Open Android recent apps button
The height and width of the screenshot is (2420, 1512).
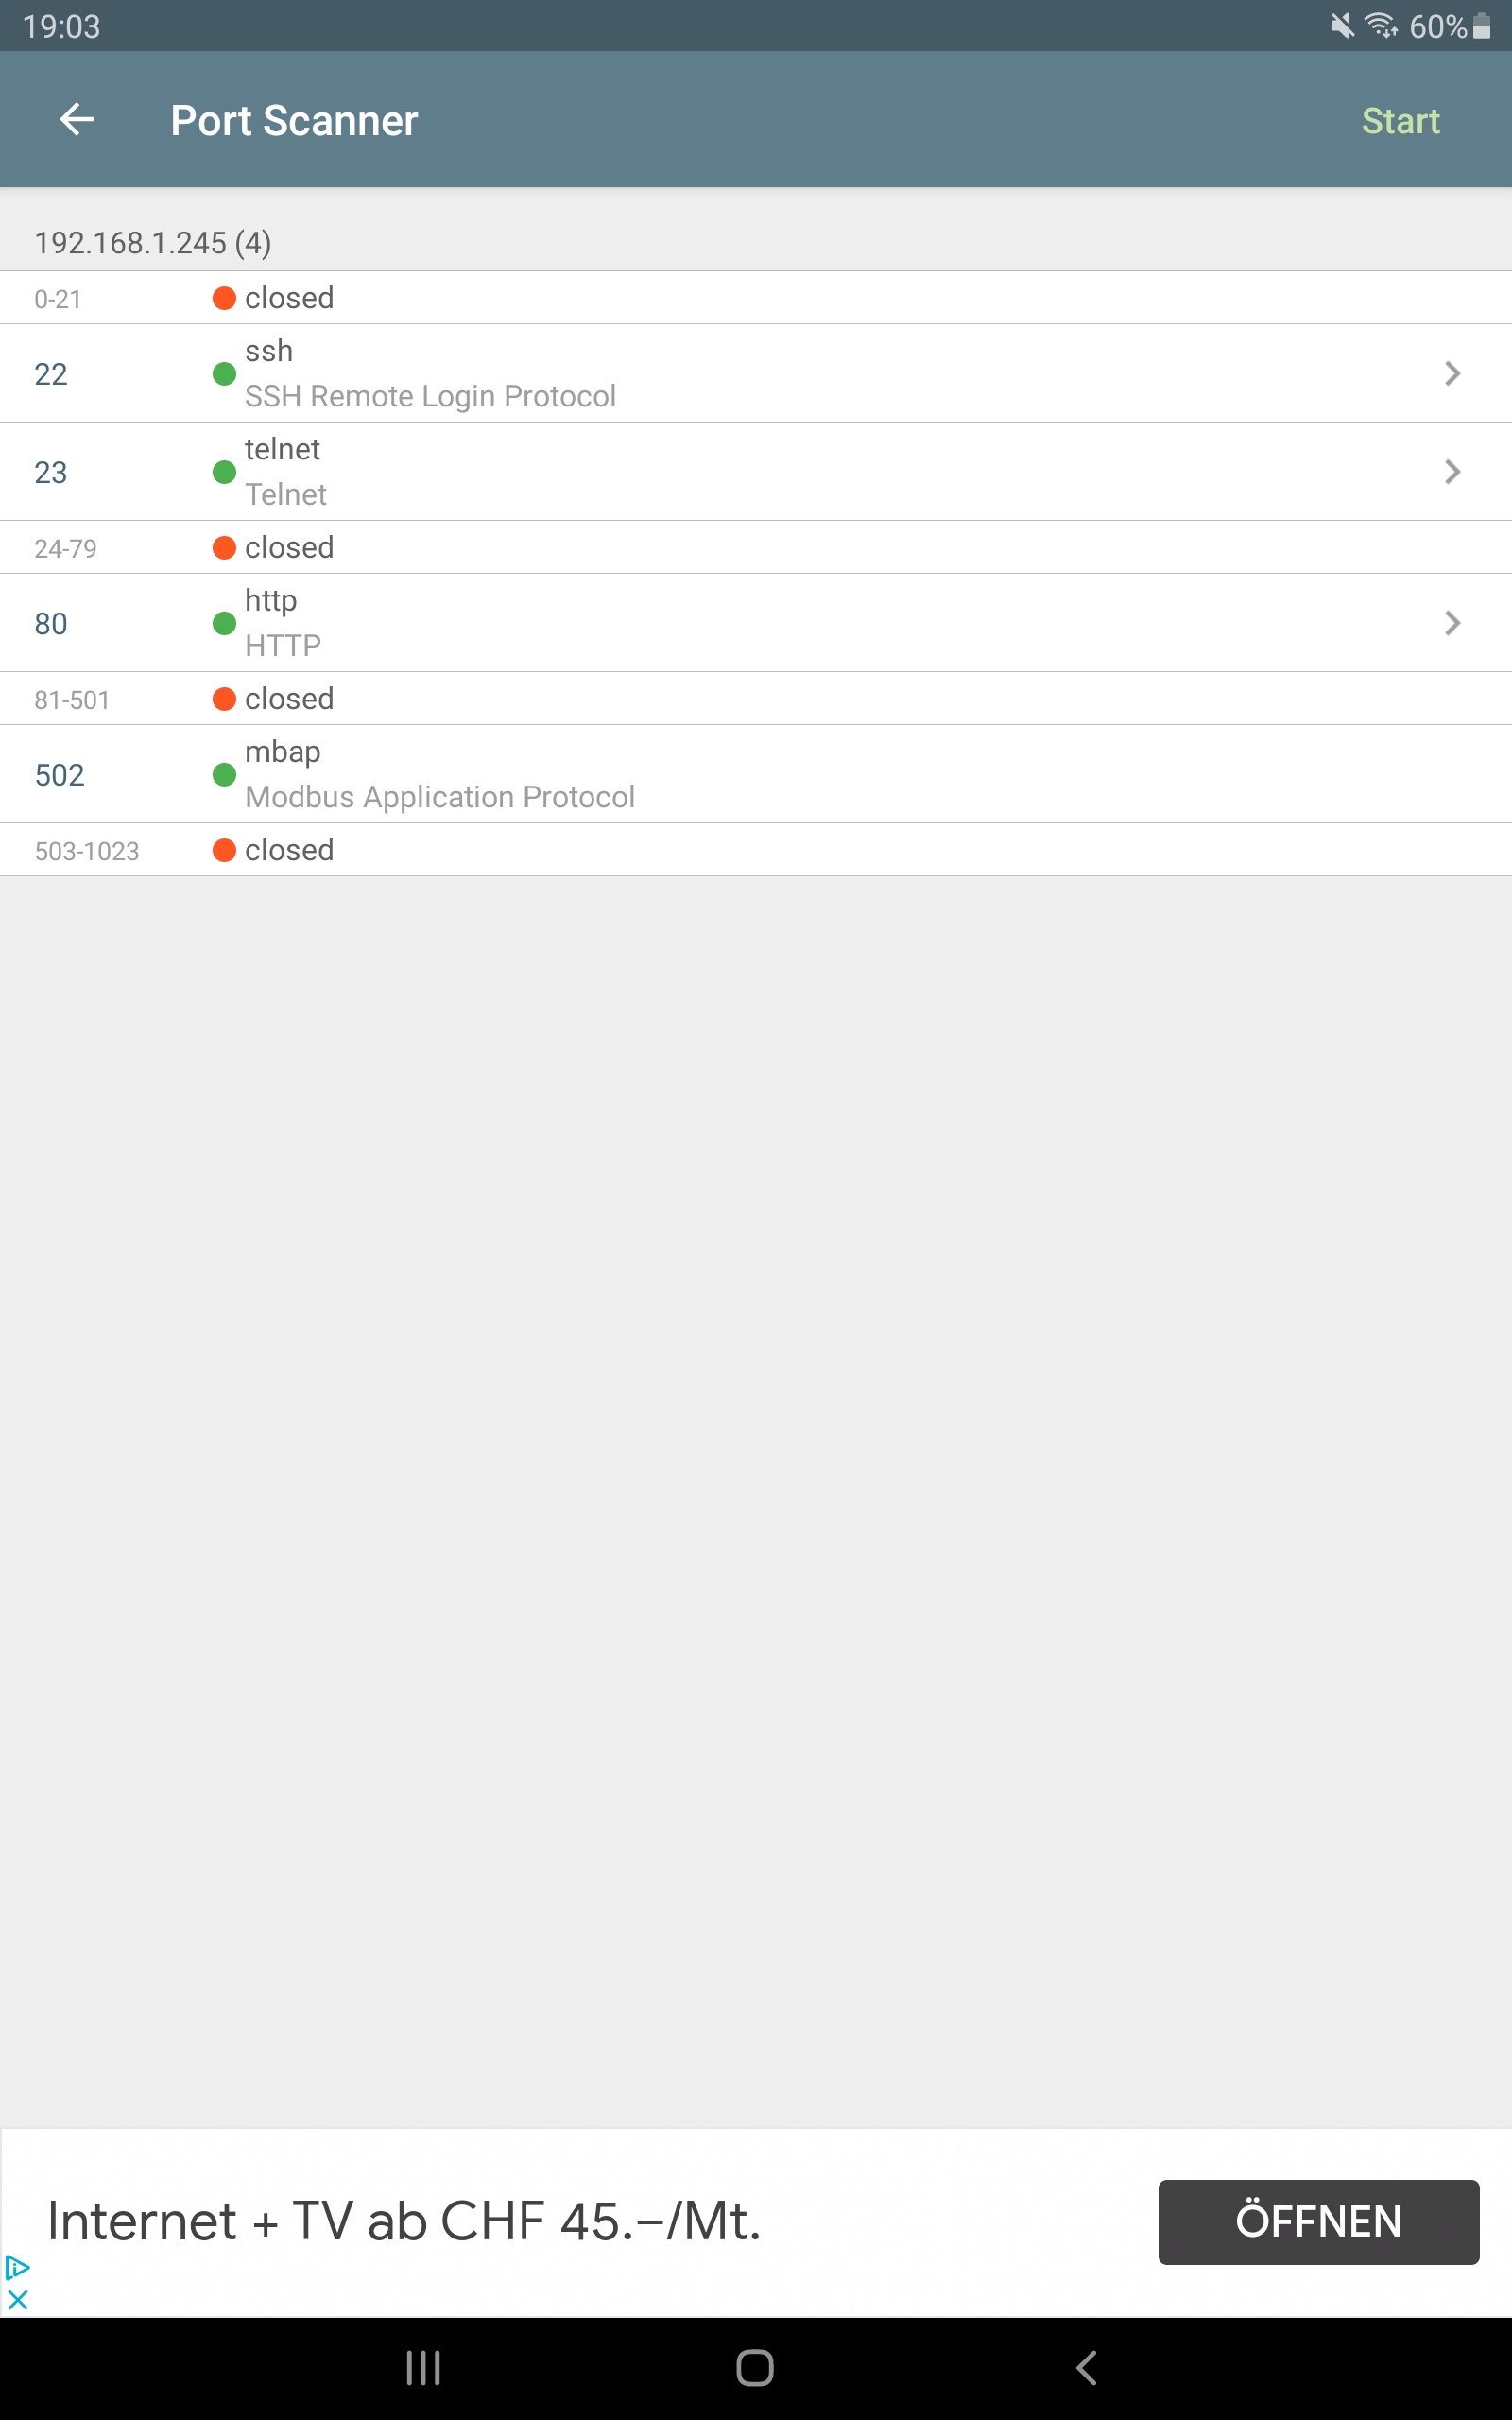(x=423, y=2367)
